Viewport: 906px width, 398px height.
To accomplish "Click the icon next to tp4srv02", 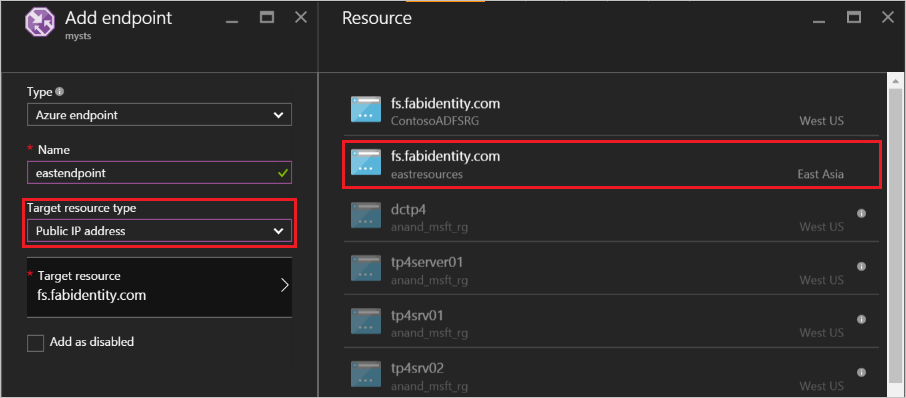I will [x=366, y=374].
